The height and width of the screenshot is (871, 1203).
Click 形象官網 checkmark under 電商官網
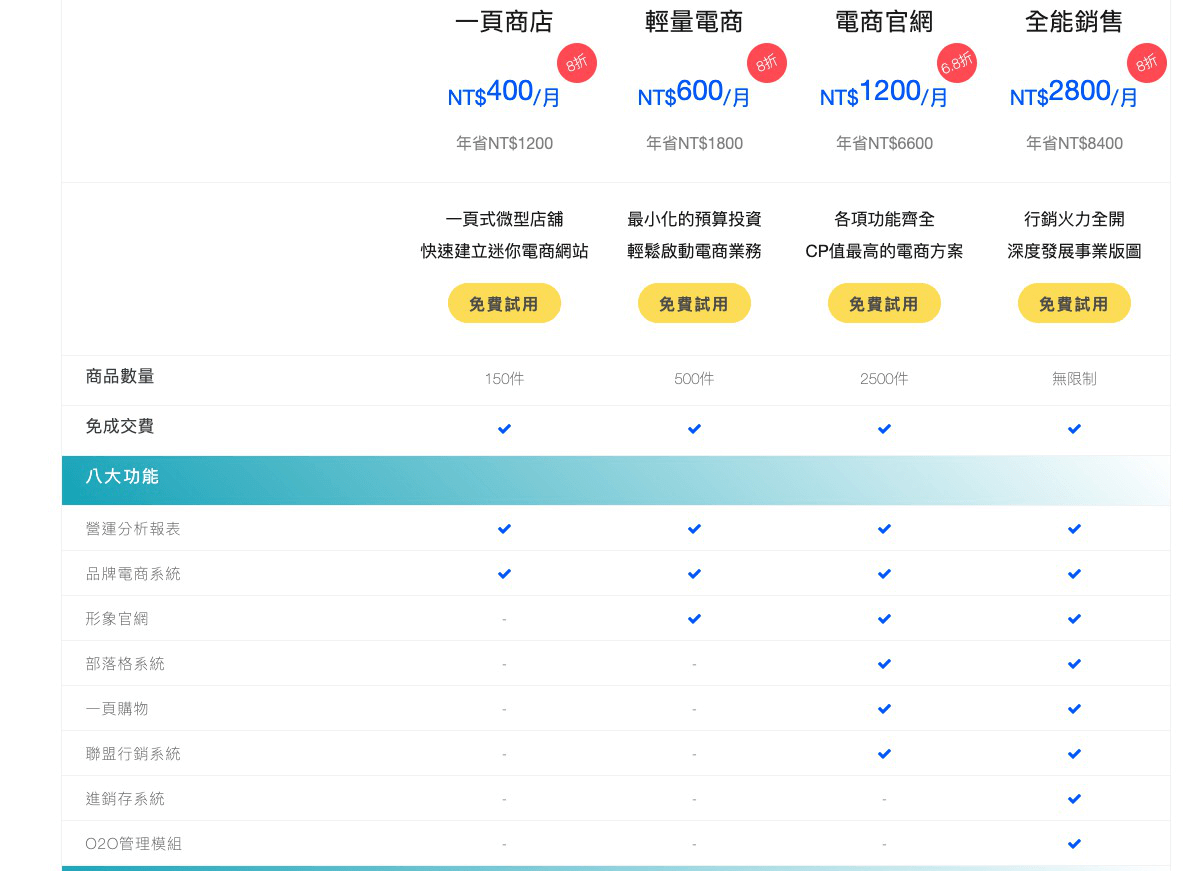(884, 619)
